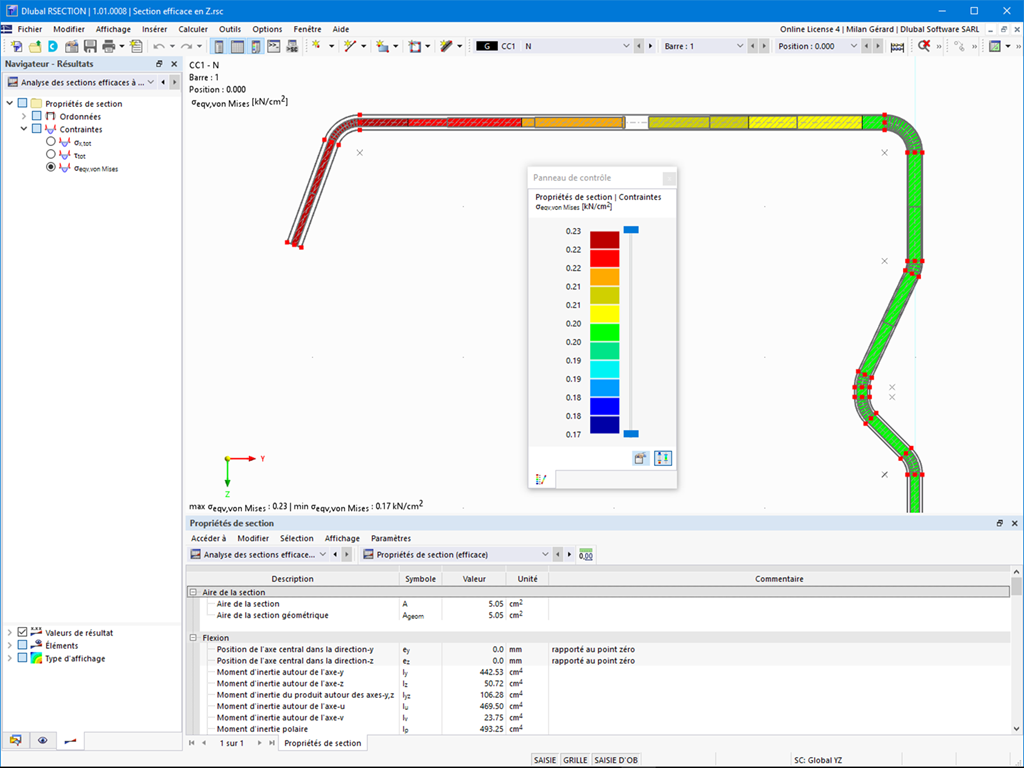Screen dimensions: 1024x768
Task: Click the control panel color options icon
Action: tap(641, 458)
